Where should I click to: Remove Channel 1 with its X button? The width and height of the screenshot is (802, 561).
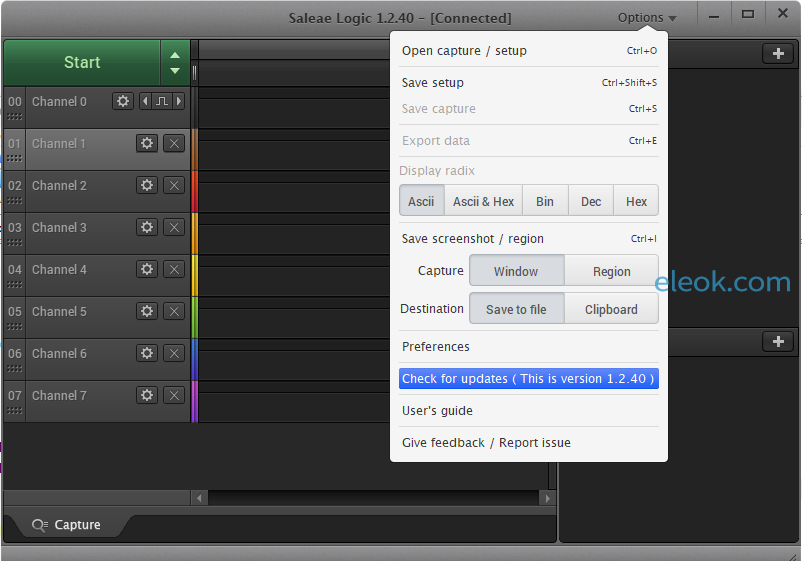point(174,143)
